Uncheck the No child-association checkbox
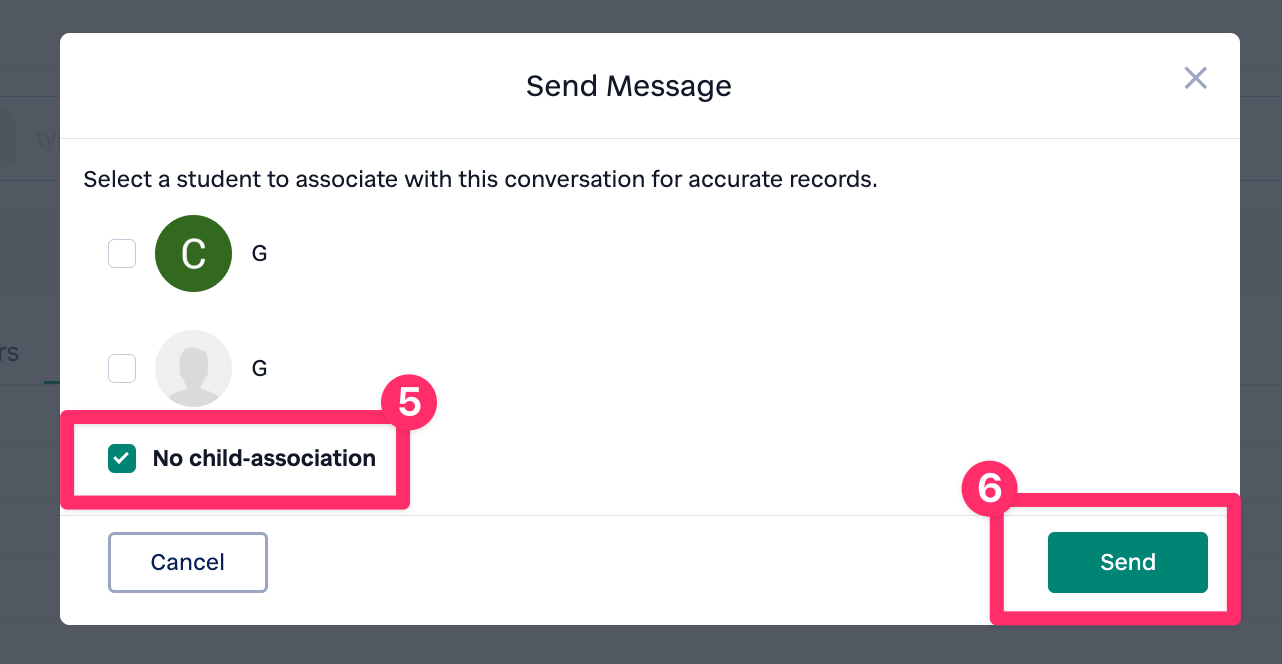Screen dimensions: 1282x664 122,459
